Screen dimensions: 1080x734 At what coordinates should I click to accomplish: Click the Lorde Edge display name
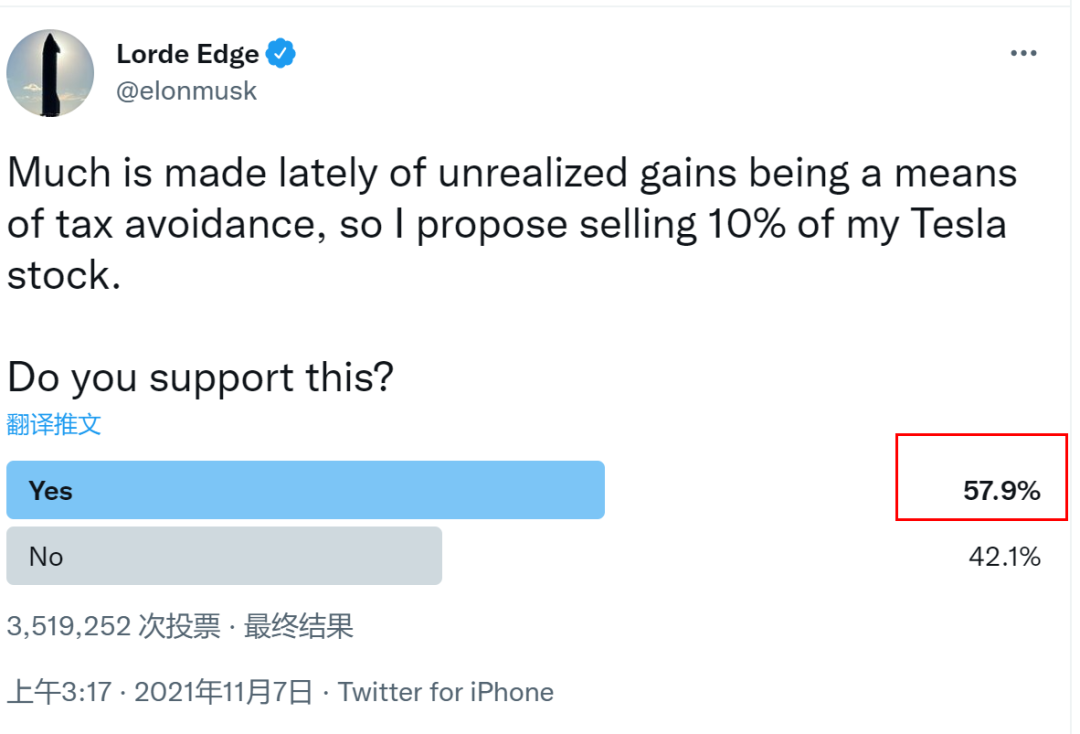click(189, 54)
